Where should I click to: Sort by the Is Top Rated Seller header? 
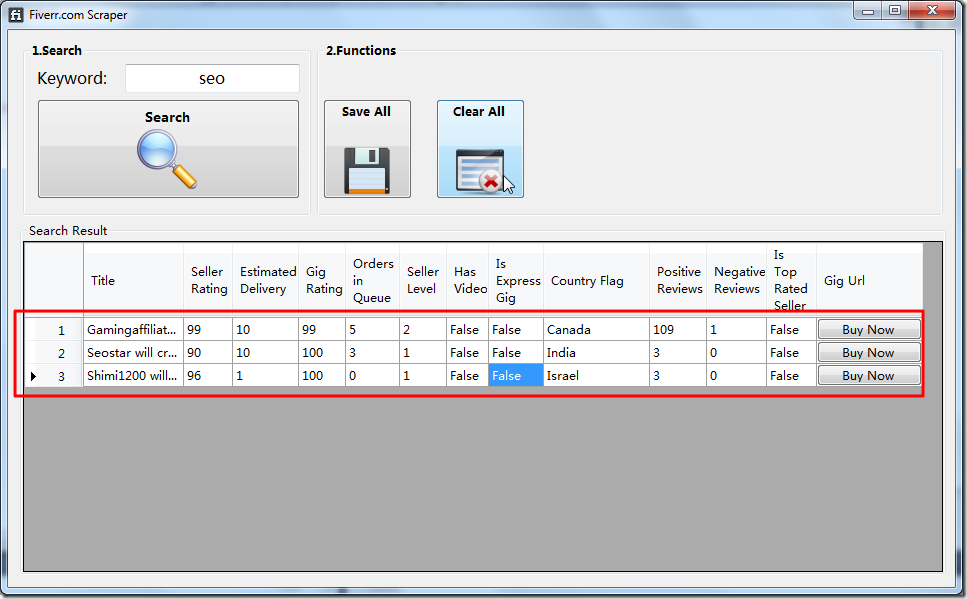[791, 280]
